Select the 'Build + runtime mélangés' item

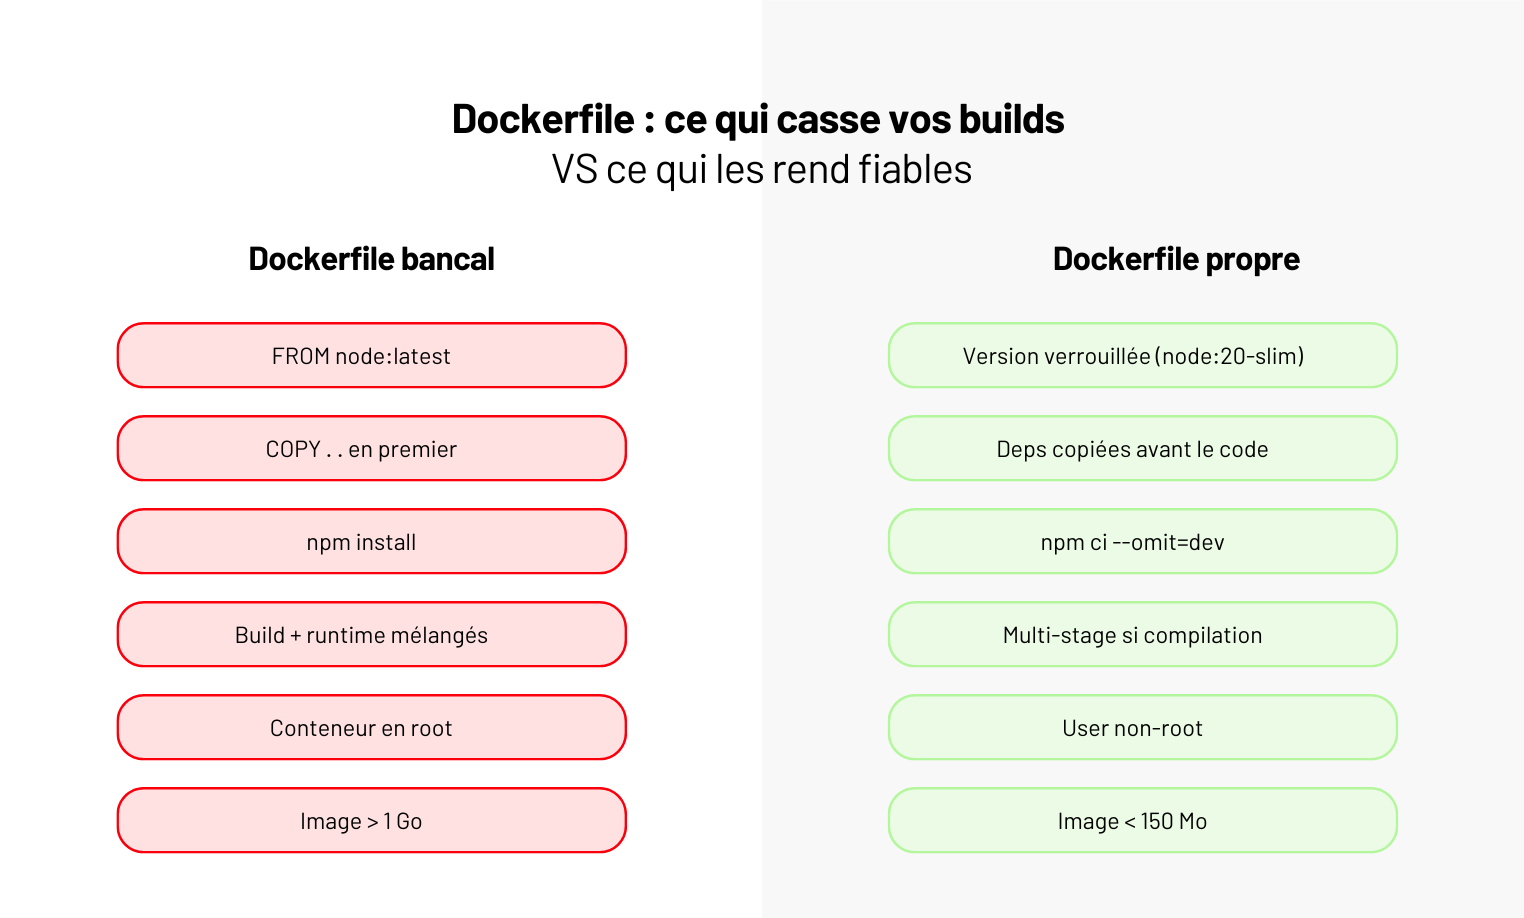tap(371, 635)
